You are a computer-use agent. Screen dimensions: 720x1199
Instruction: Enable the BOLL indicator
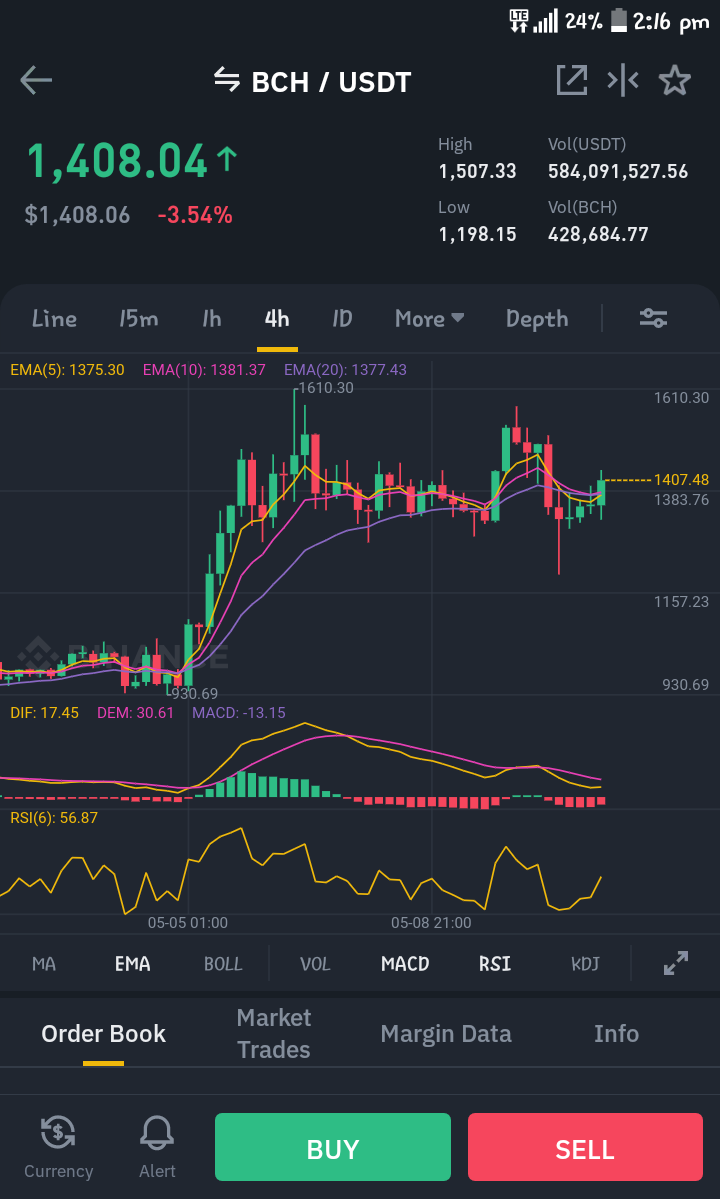(x=223, y=963)
